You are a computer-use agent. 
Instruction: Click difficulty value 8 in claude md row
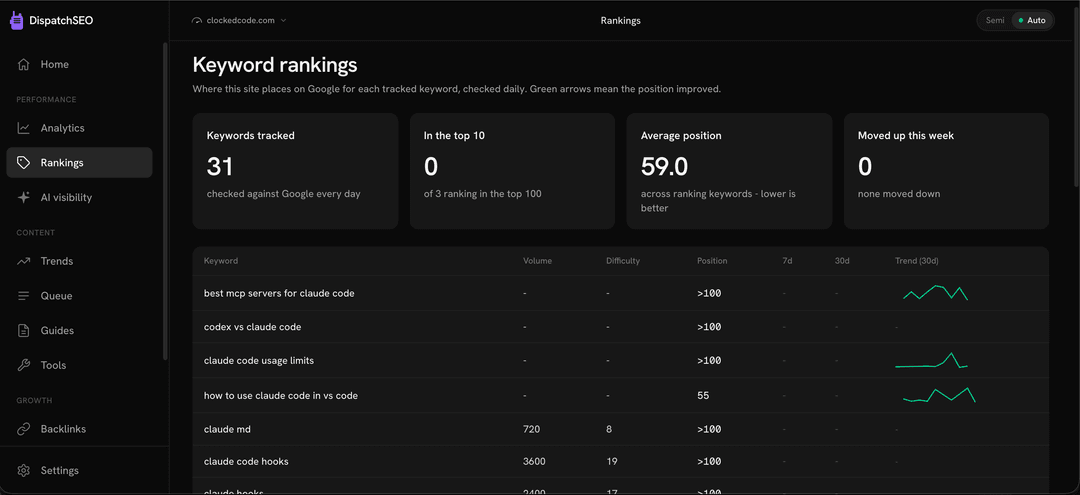click(609, 430)
